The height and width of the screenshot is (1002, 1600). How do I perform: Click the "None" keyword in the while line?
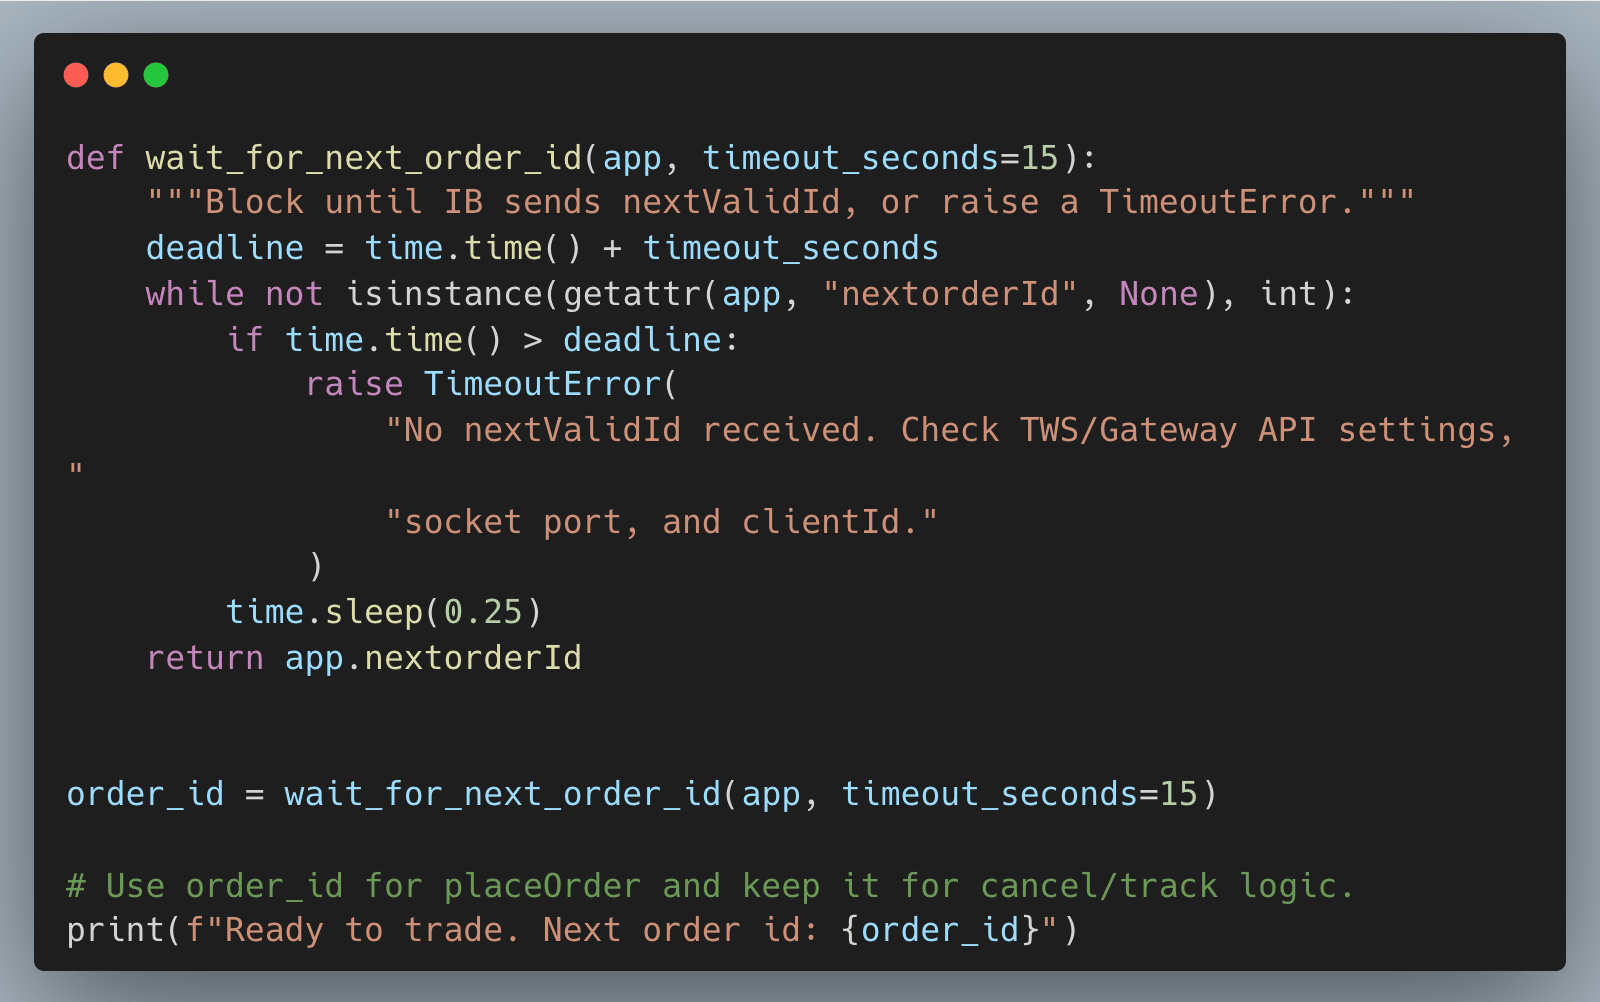point(1158,294)
